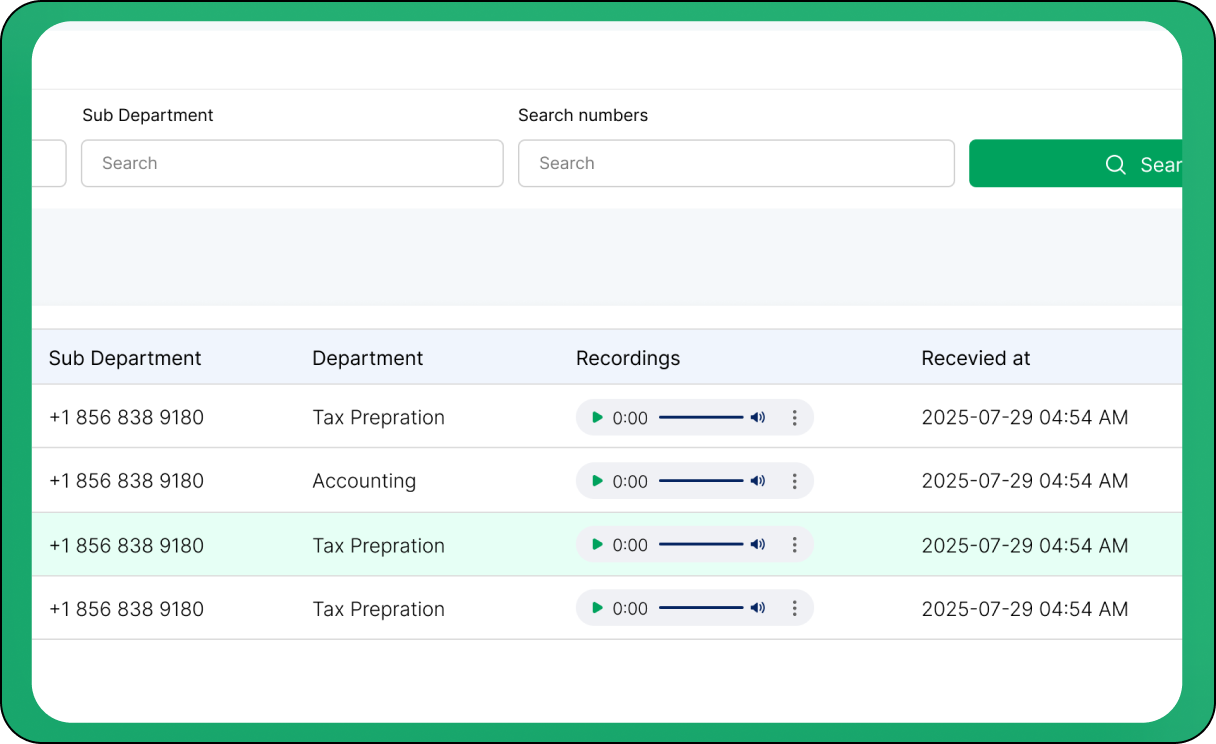Play the highlighted row's recording
Viewport: 1216px width, 744px height.
coord(597,545)
